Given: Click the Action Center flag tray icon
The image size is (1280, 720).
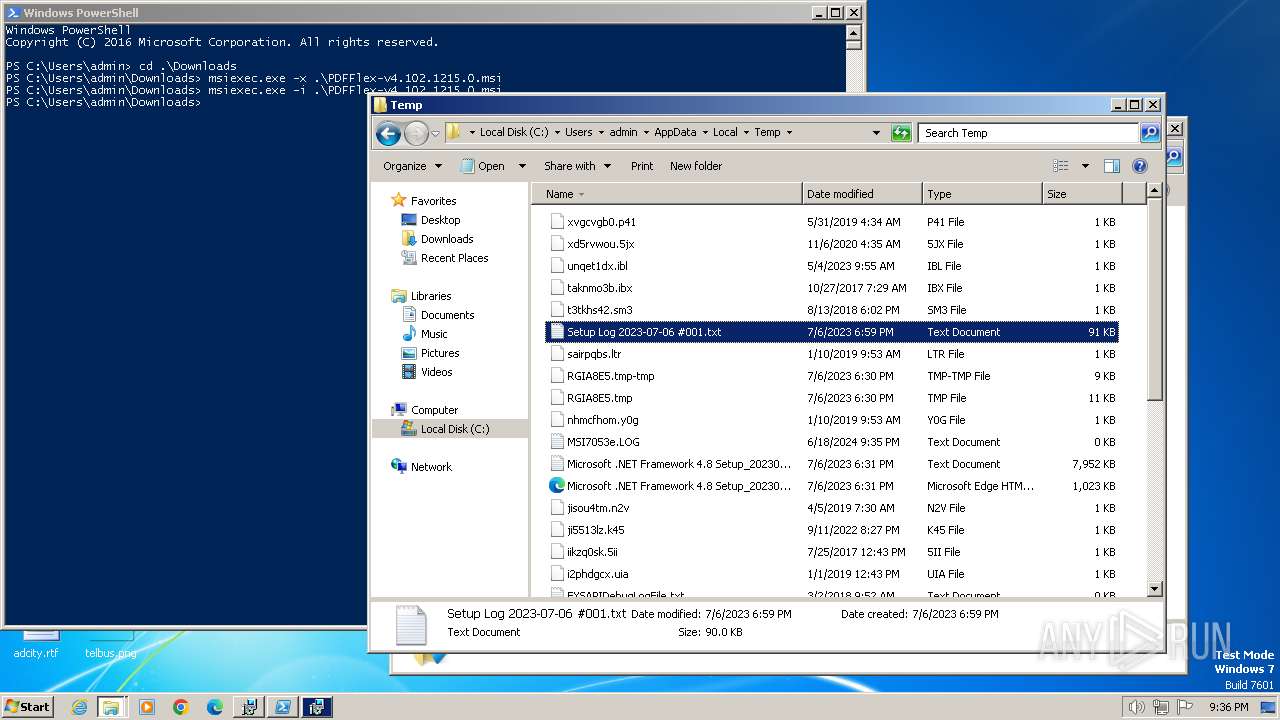Looking at the screenshot, I should (1185, 707).
